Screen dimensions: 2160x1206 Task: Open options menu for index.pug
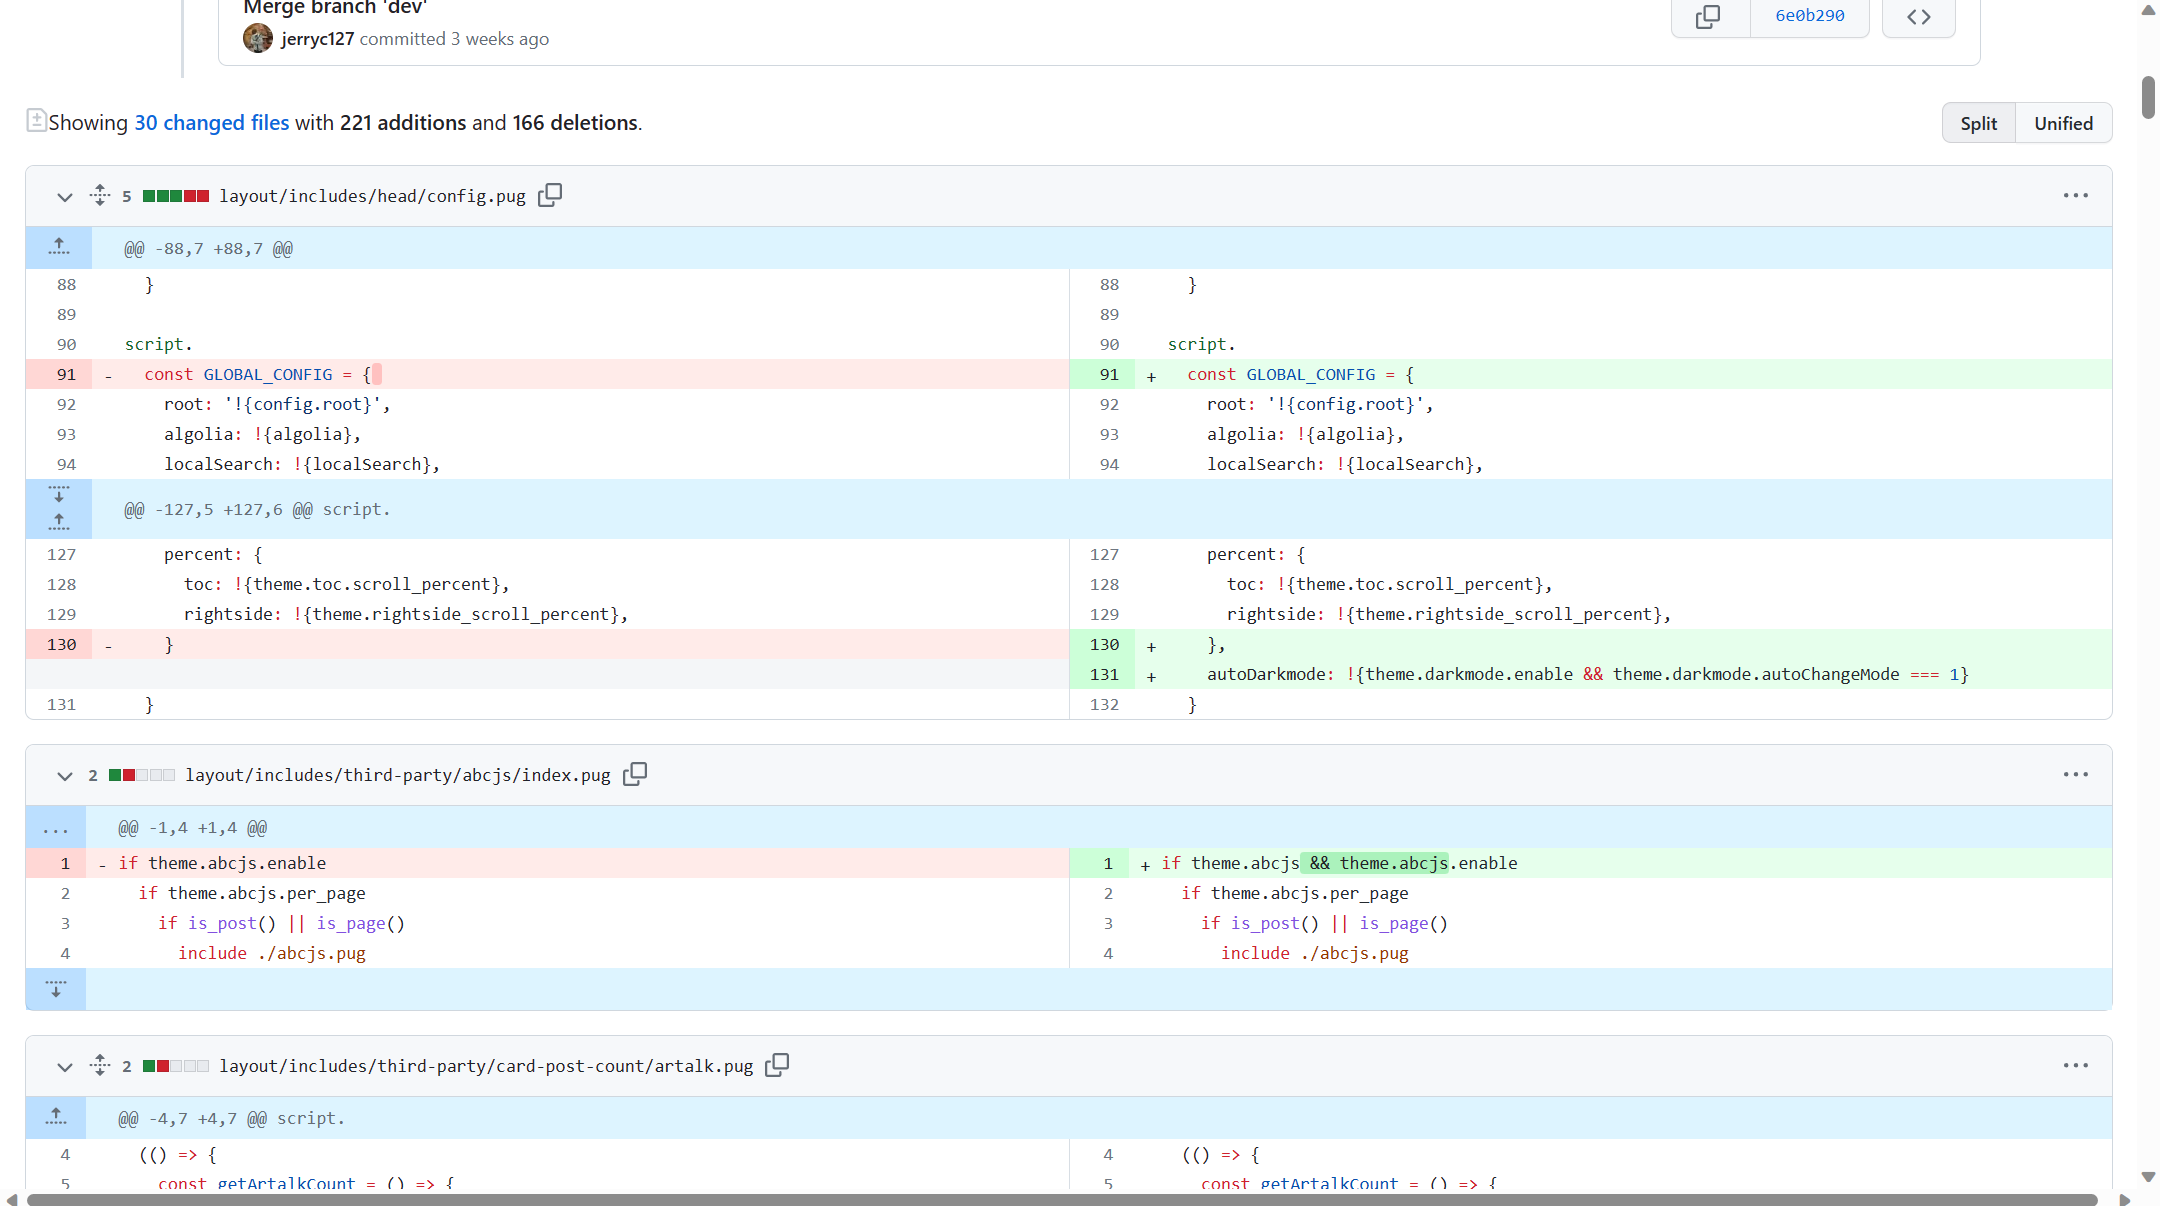2076,774
